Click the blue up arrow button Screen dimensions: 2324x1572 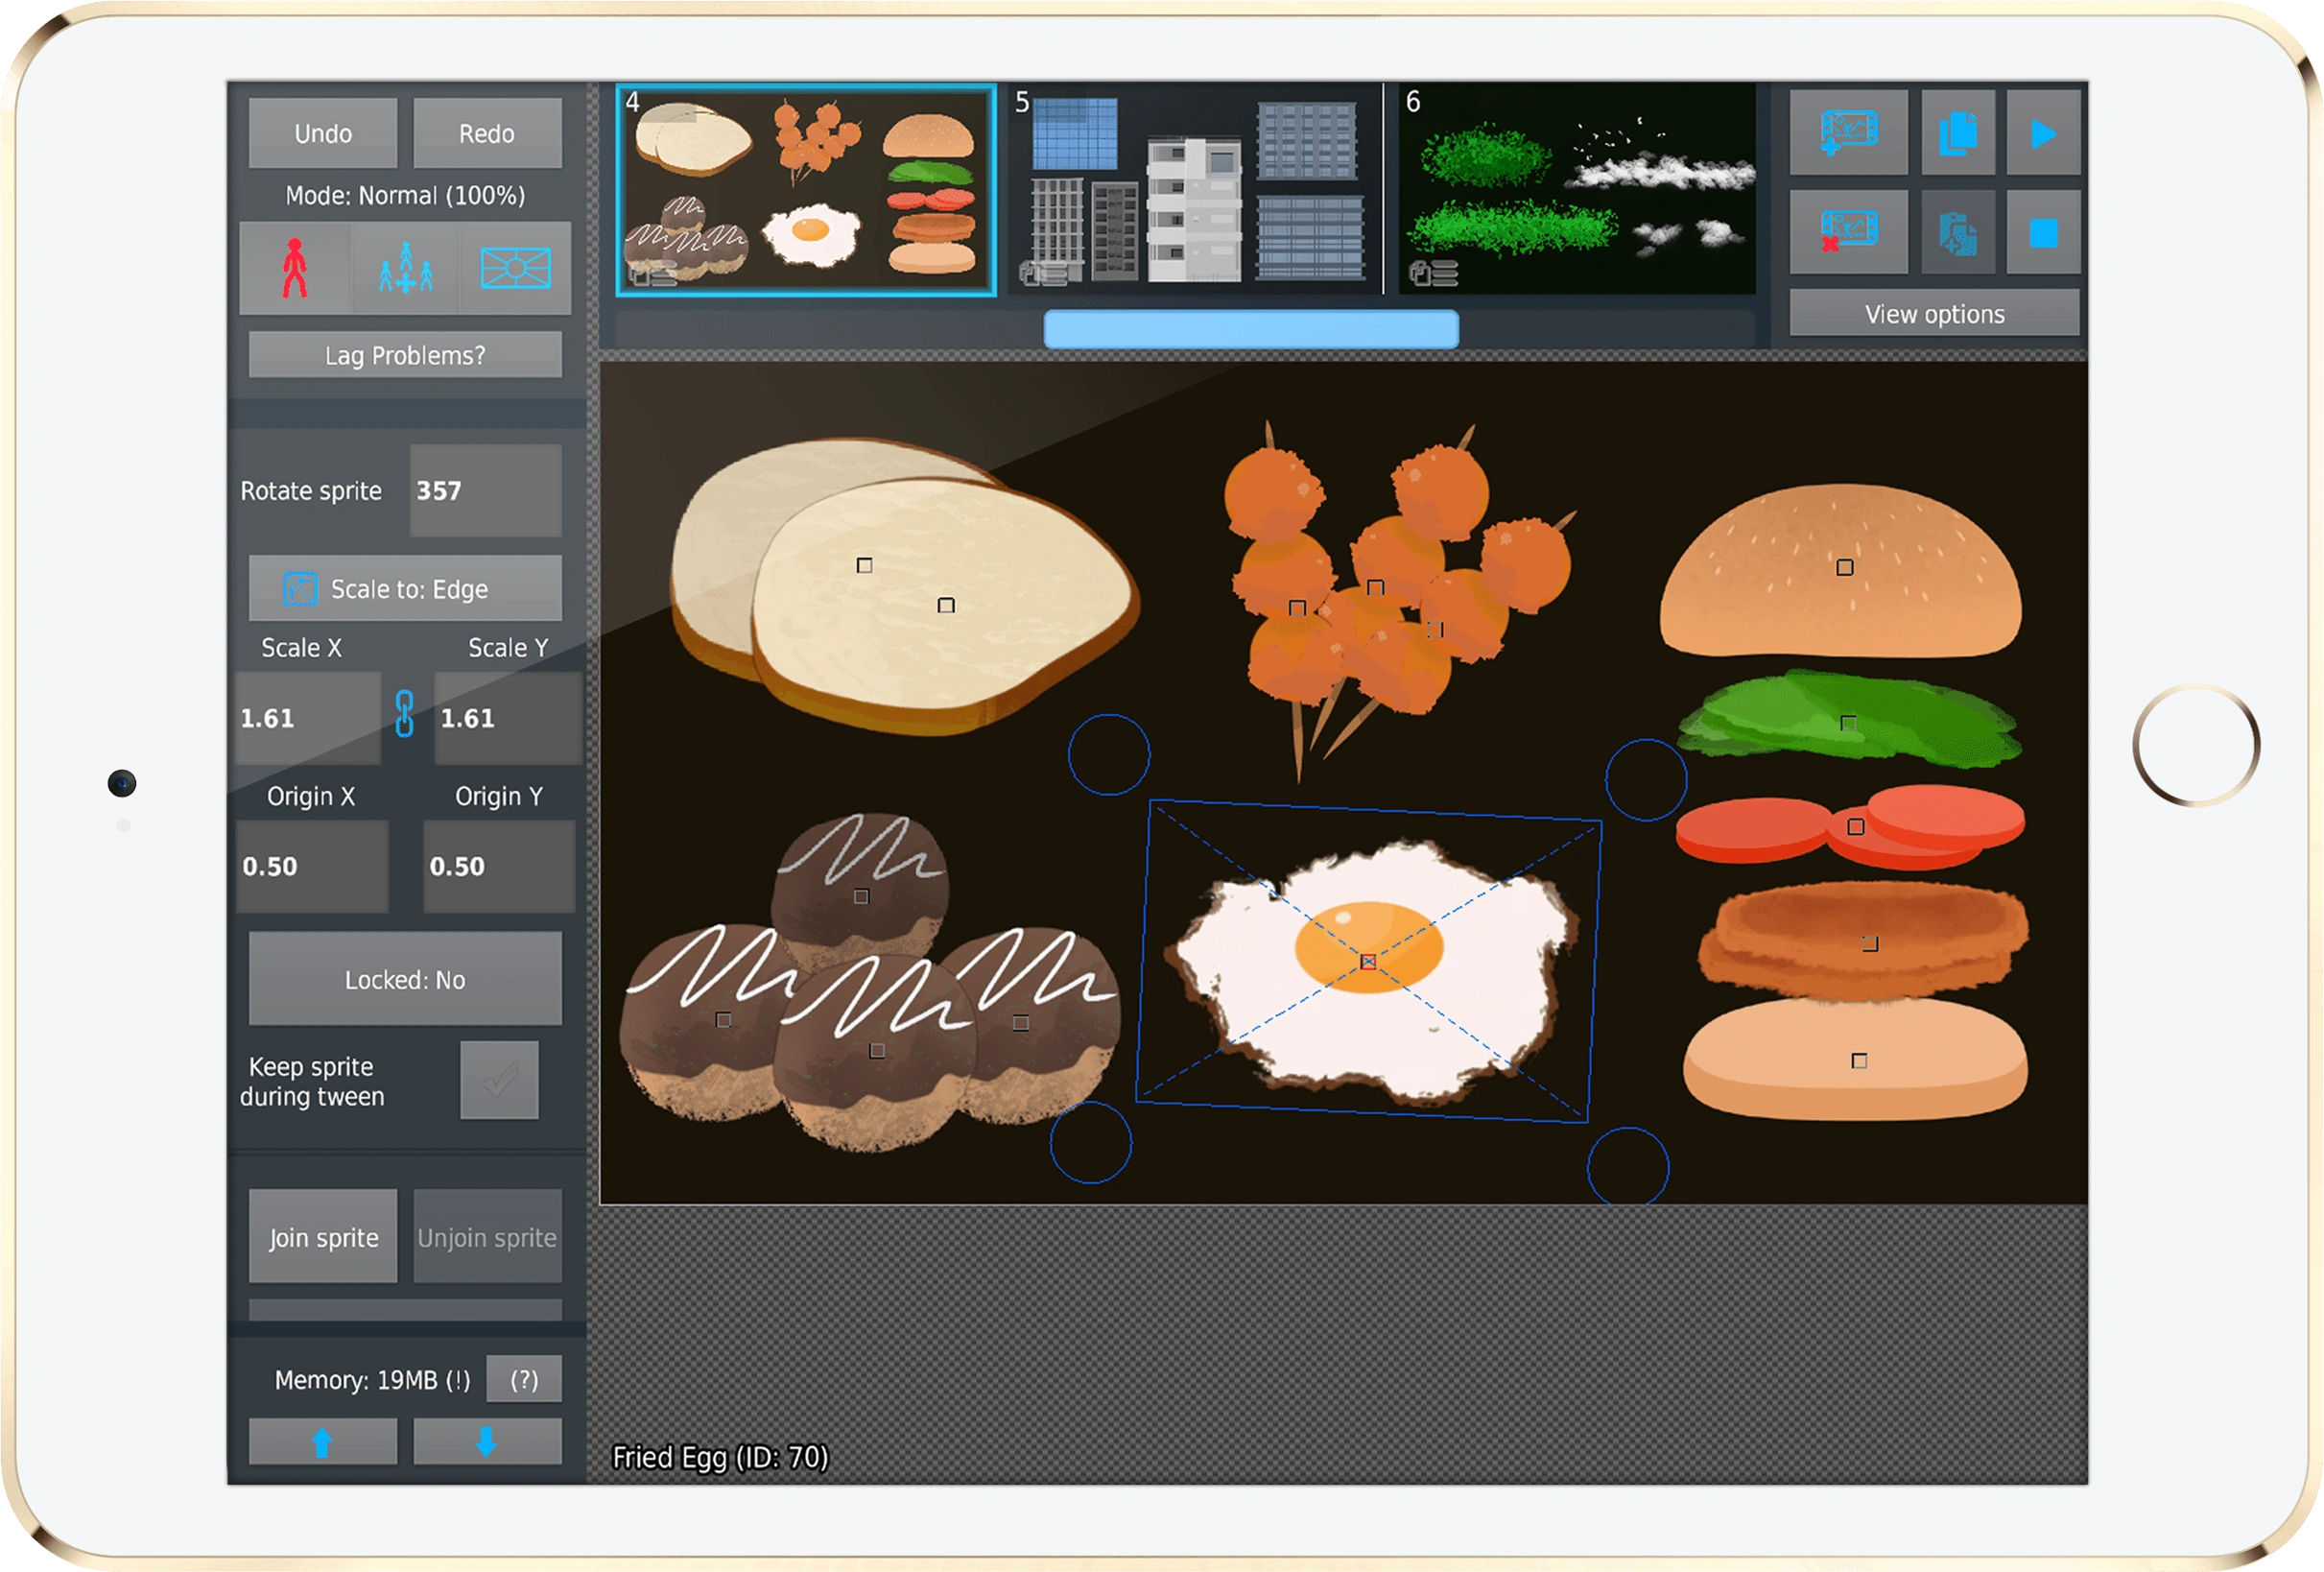coord(322,1441)
